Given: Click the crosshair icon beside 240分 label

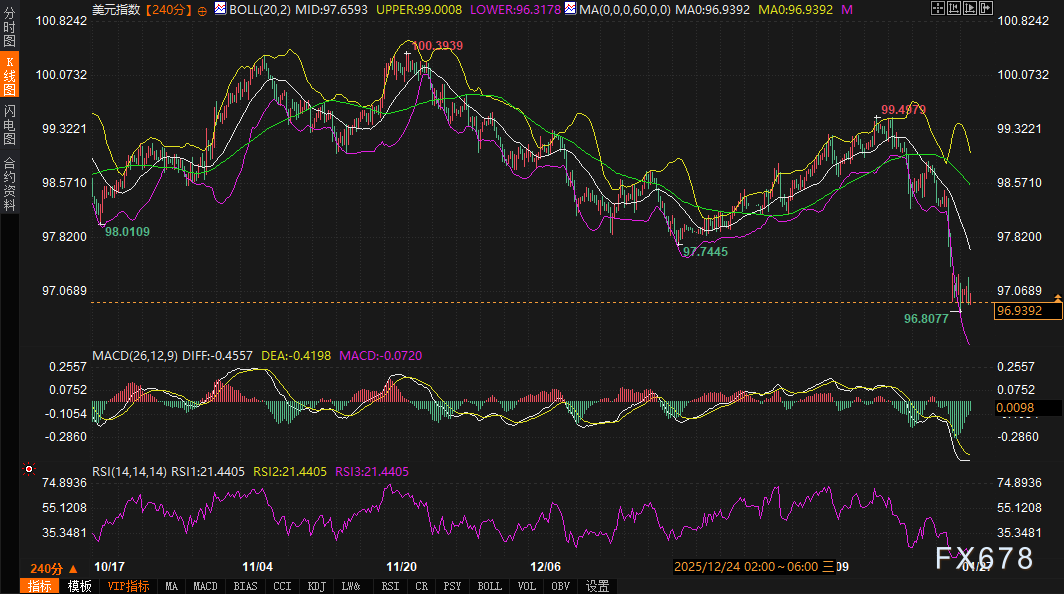Looking at the screenshot, I should click(x=204, y=9).
